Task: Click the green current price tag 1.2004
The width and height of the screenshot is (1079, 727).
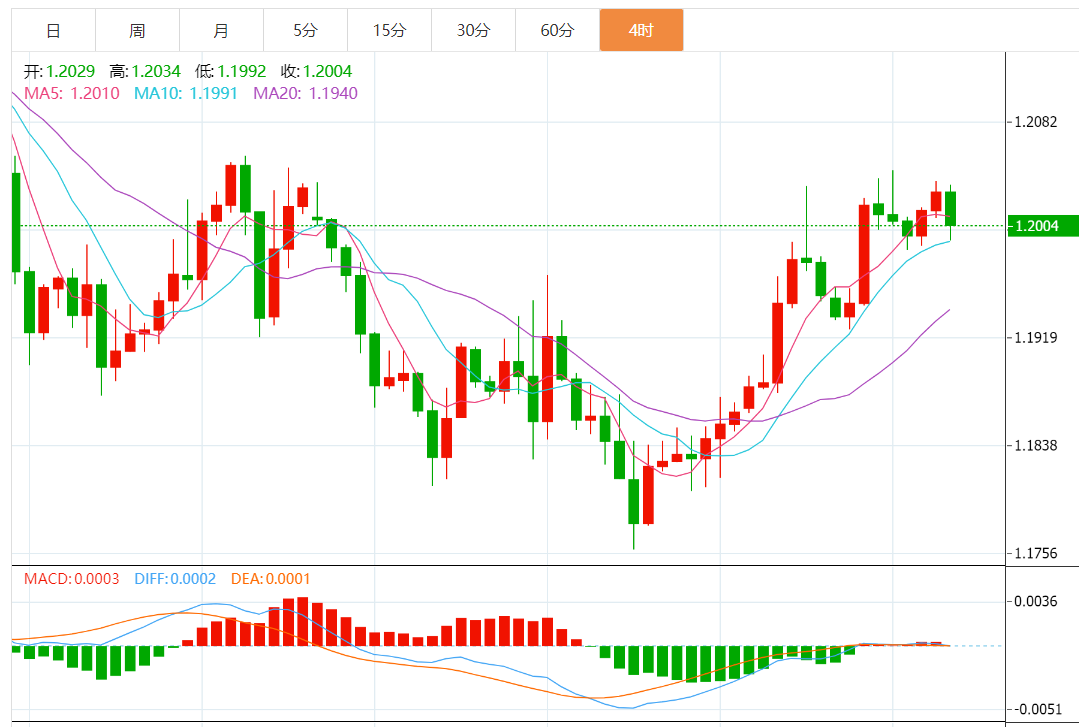Action: point(1043,226)
